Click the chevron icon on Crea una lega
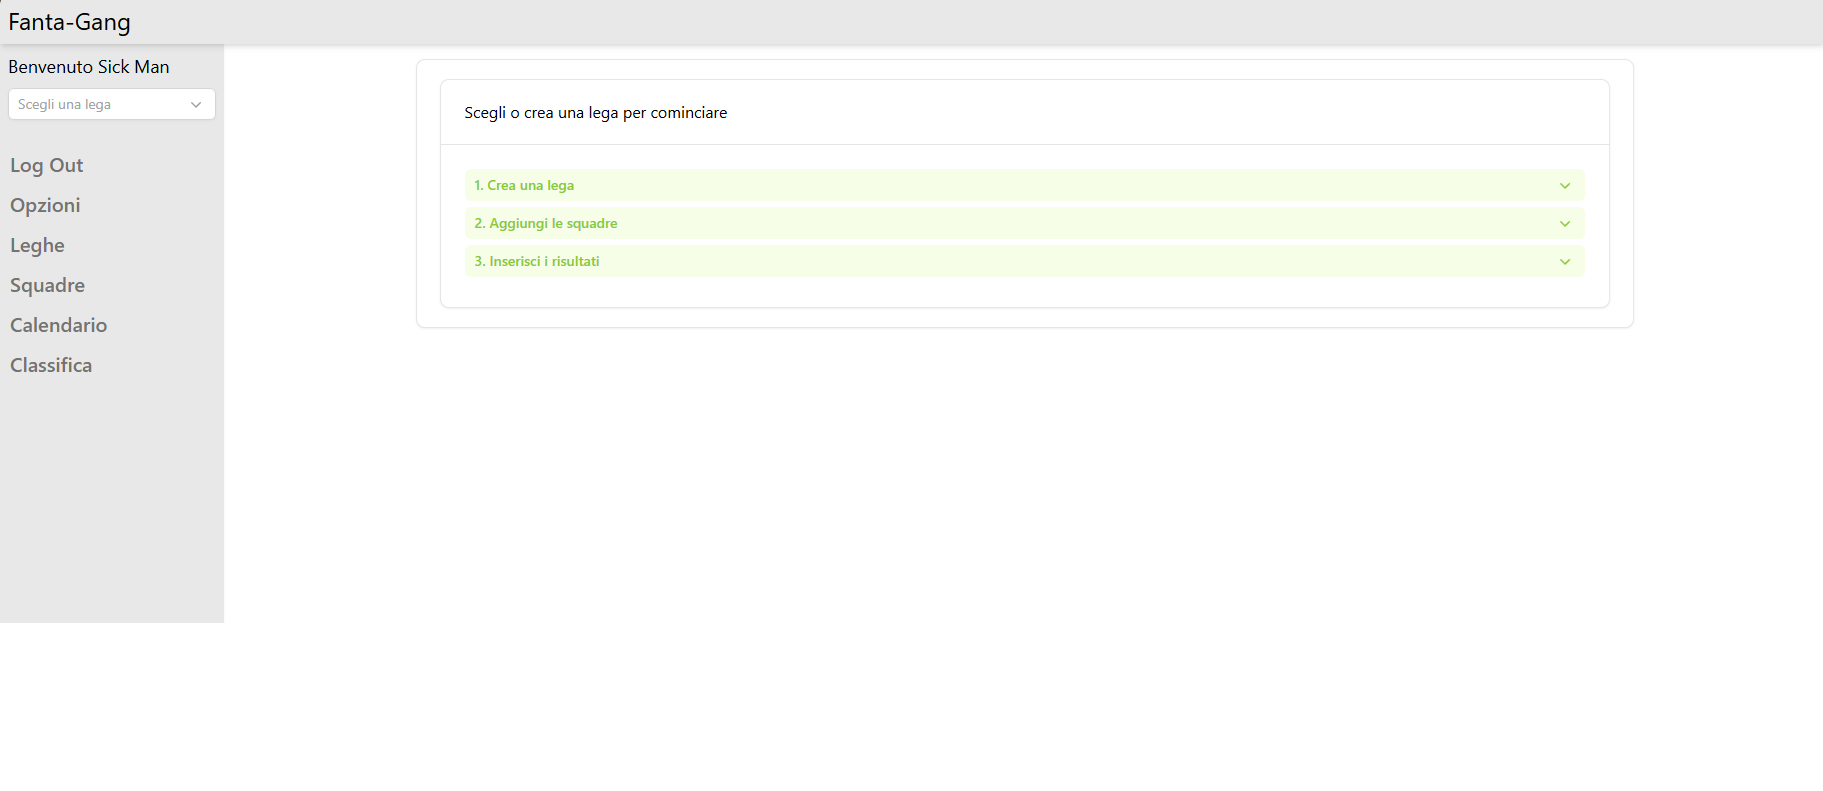The width and height of the screenshot is (1823, 791). point(1564,186)
